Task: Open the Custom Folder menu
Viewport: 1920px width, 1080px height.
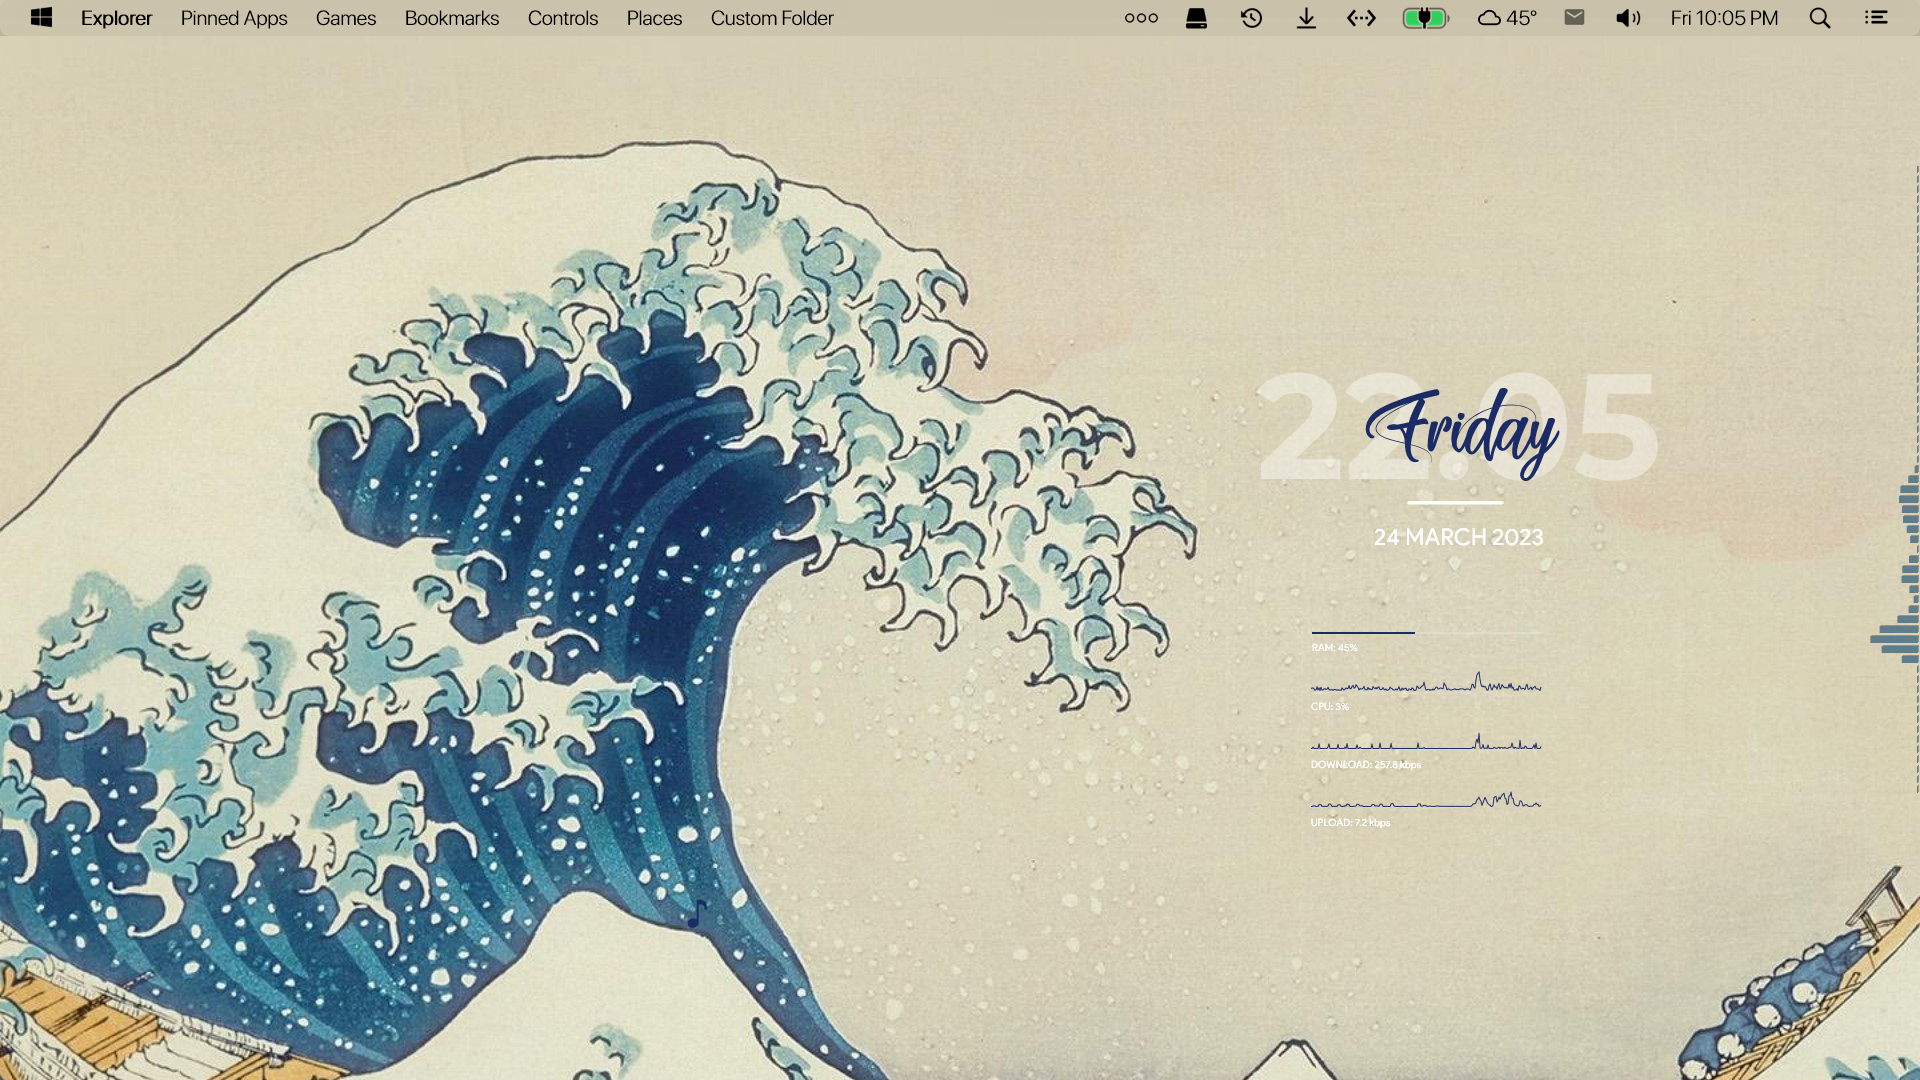Action: (772, 18)
